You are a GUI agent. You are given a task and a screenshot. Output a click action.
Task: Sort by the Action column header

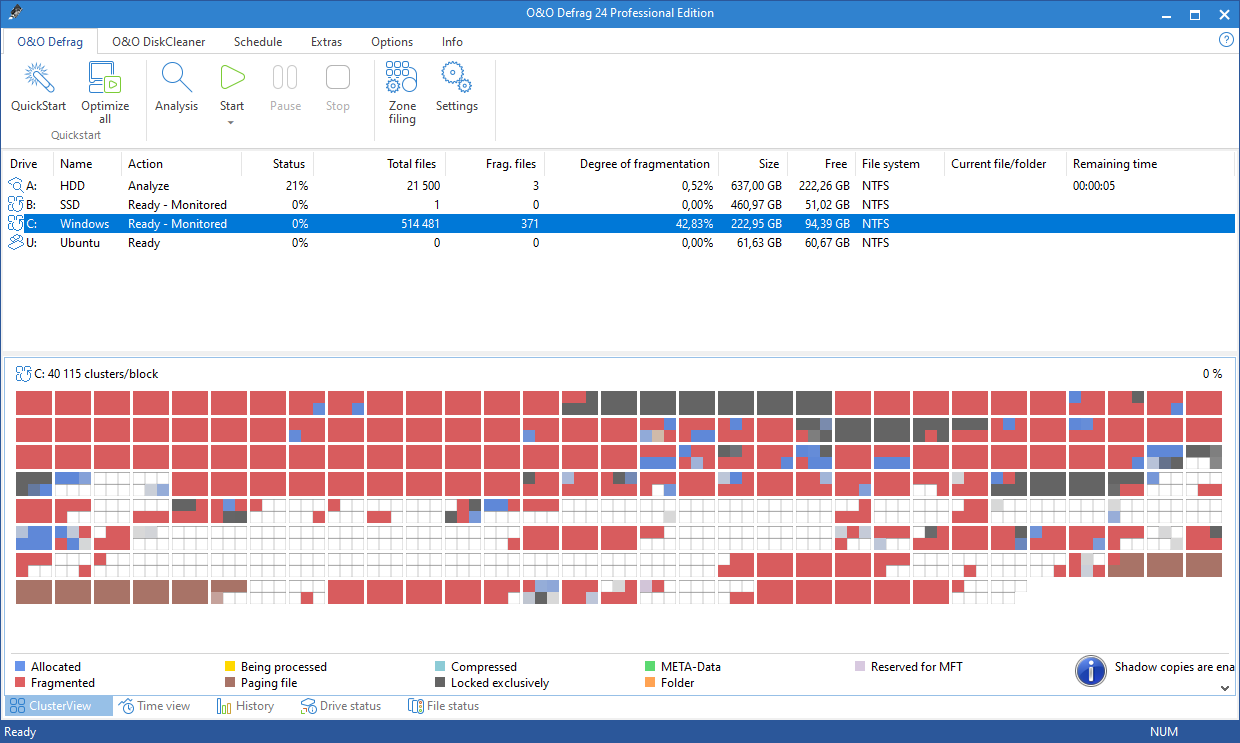point(145,164)
